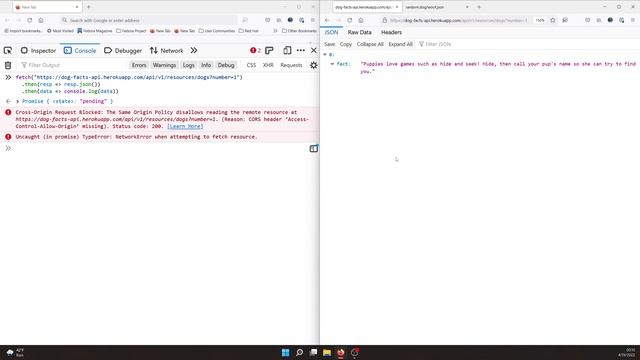Click Firefox icon in taskbar
The image size is (640, 360).
(x=341, y=352)
